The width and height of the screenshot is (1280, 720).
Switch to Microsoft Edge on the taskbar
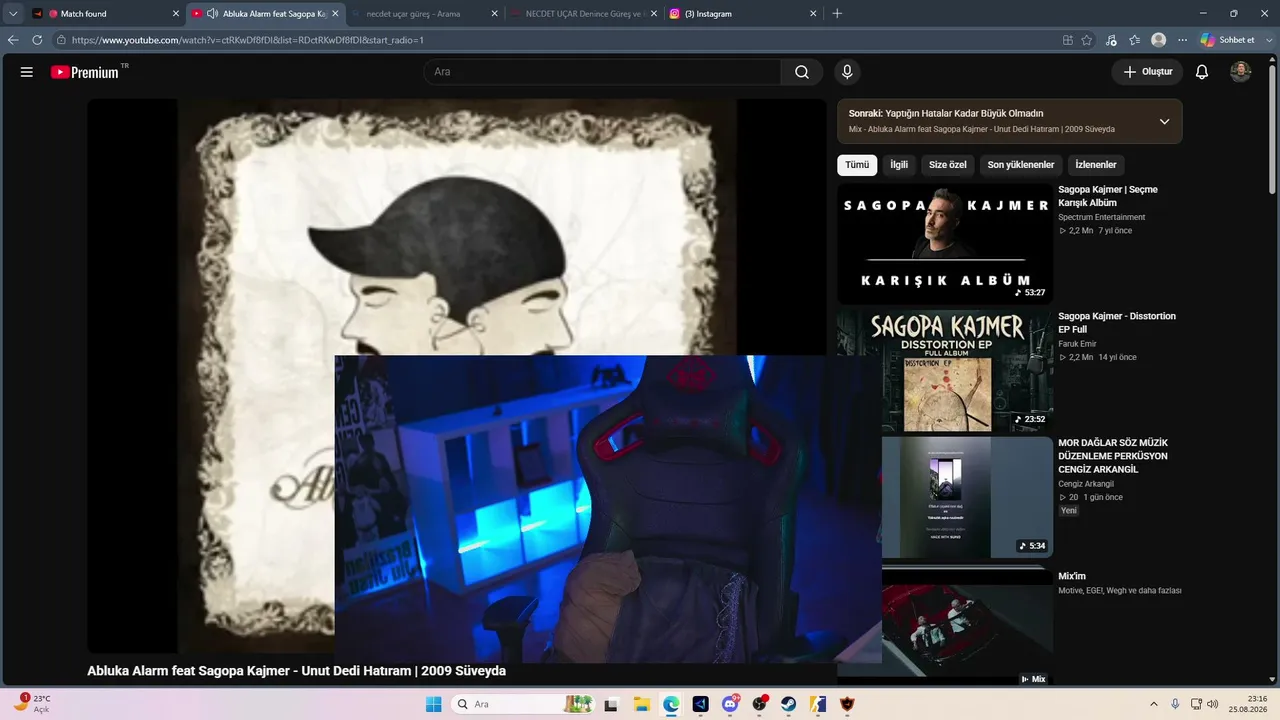pos(671,704)
